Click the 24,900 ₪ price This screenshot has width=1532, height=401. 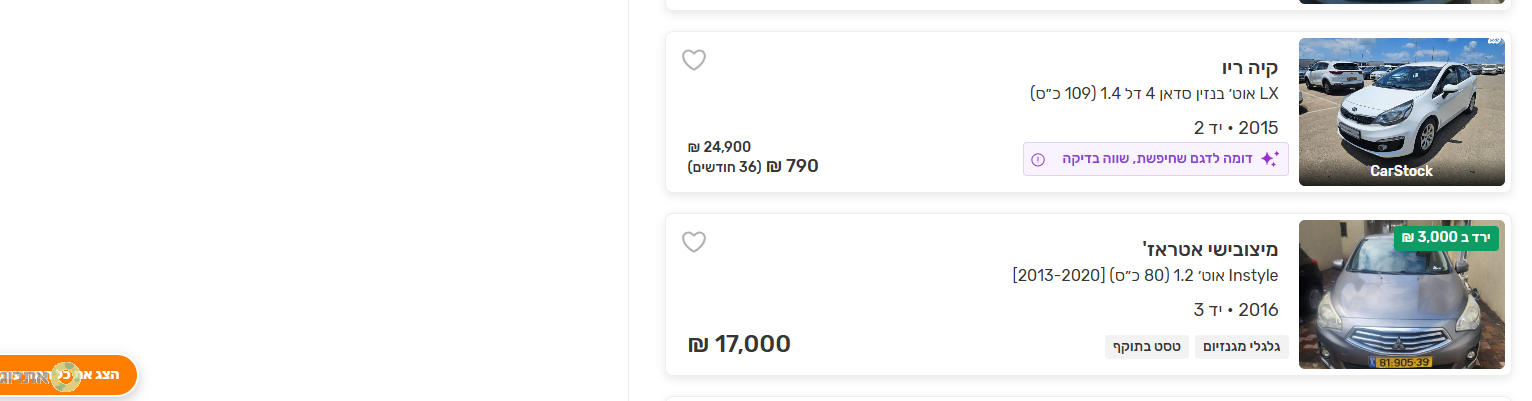(719, 147)
